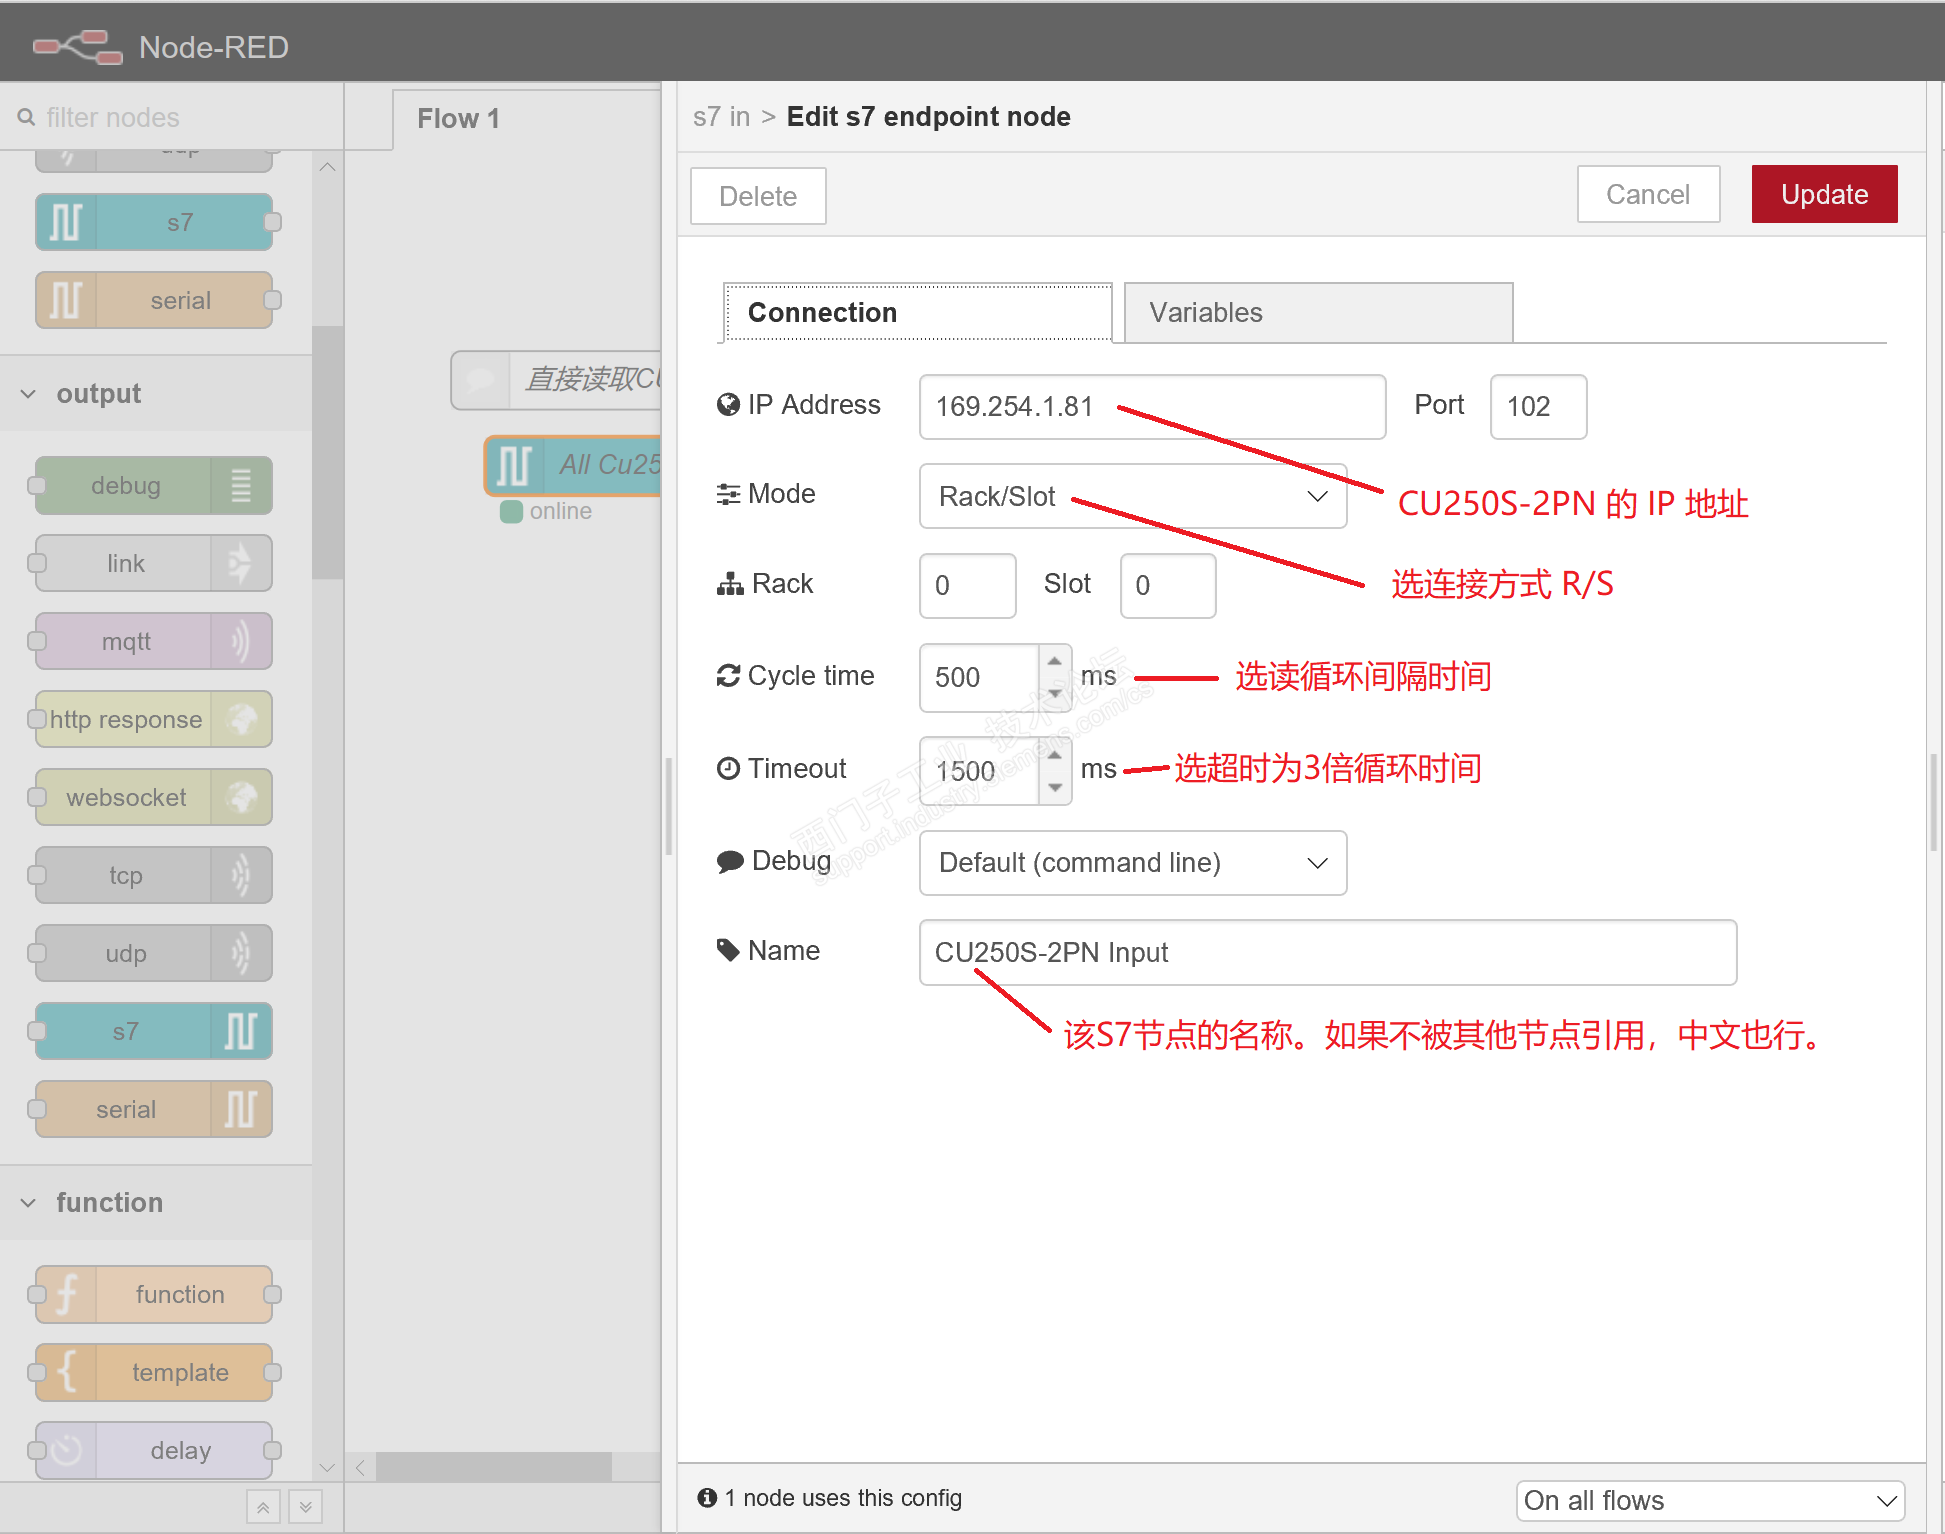
Task: Click the delay node clock icon
Action: (x=66, y=1451)
